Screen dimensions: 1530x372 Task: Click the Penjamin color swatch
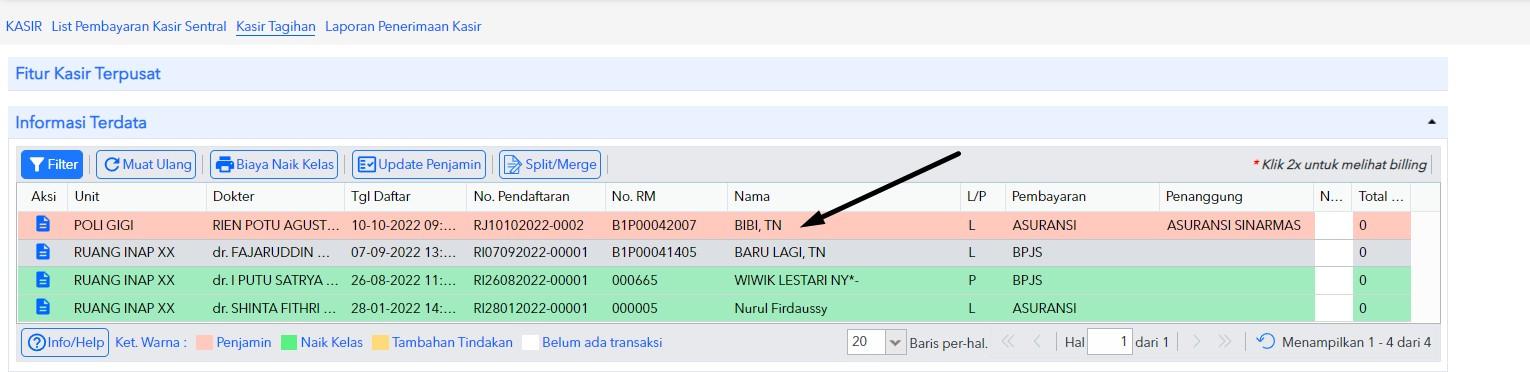click(204, 342)
